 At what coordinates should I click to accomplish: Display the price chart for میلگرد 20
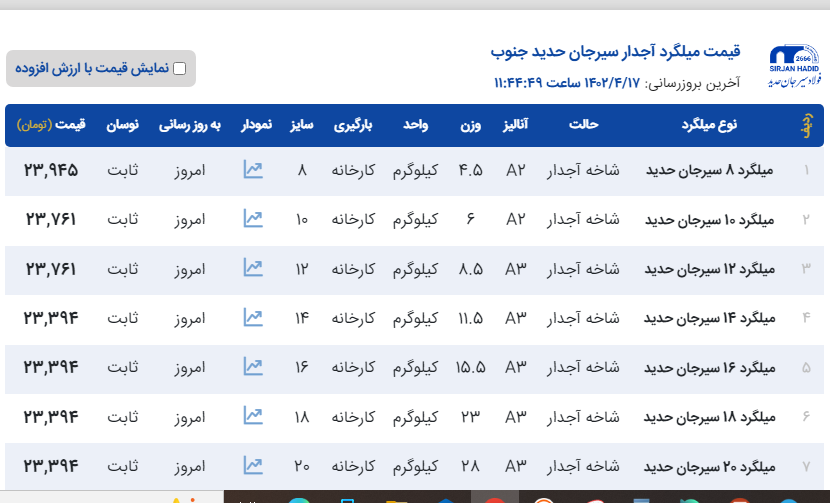tap(252, 465)
